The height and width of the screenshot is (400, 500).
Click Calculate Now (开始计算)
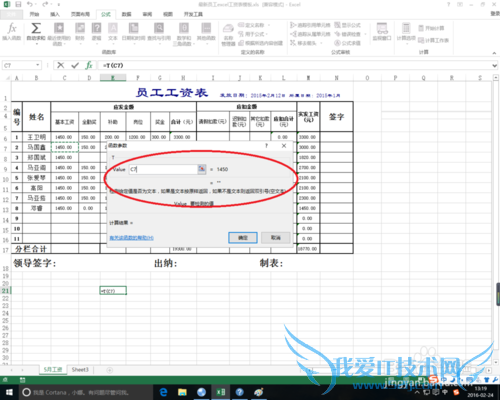431,28
